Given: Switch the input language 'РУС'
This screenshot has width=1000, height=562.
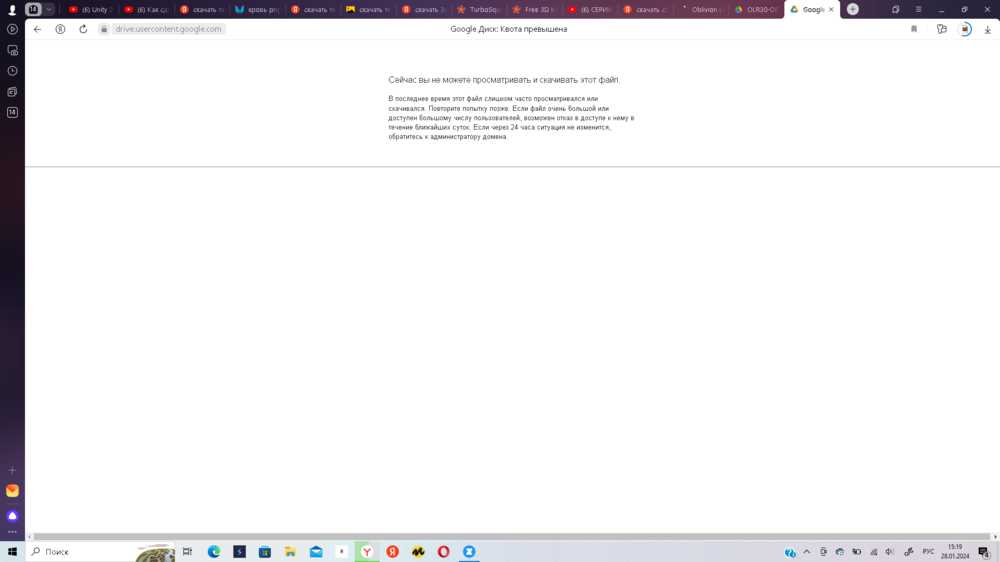Looking at the screenshot, I should pyautogui.click(x=928, y=552).
